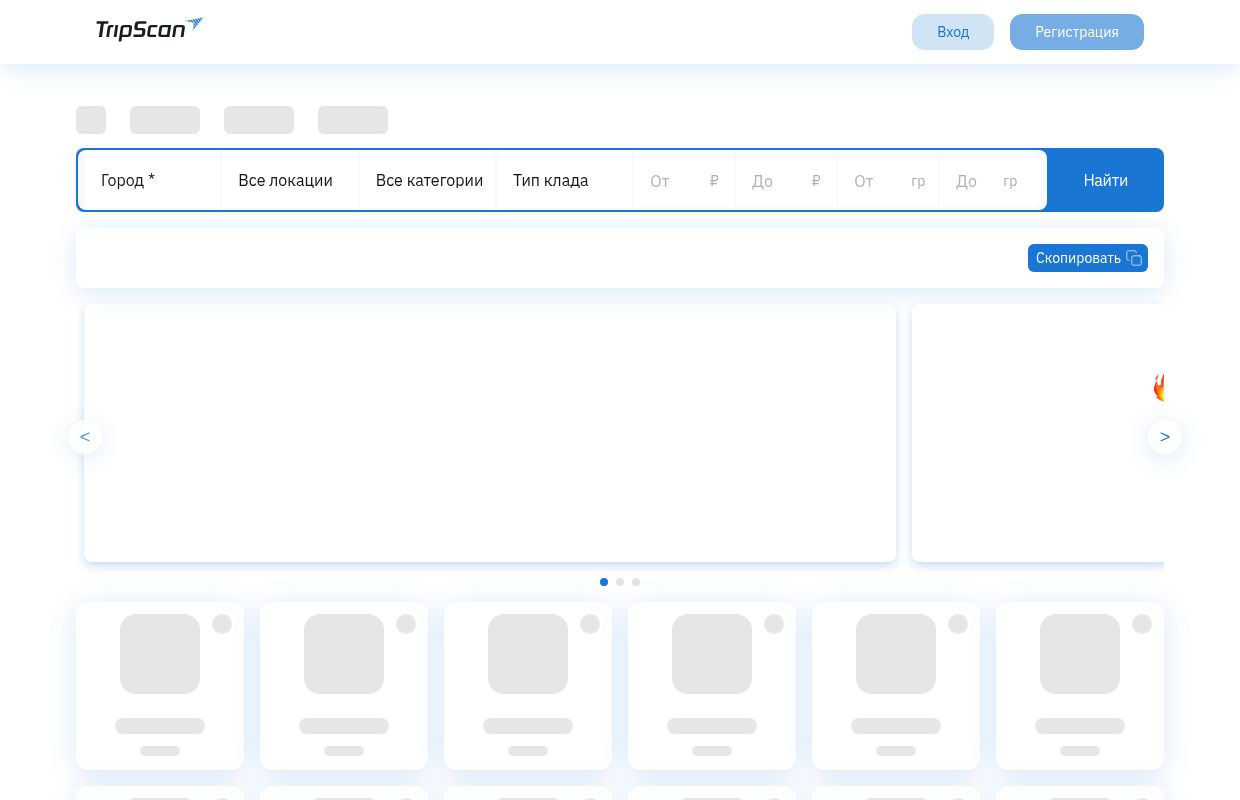Click the first large carousel banner
The width and height of the screenshot is (1240, 800).
coord(490,433)
